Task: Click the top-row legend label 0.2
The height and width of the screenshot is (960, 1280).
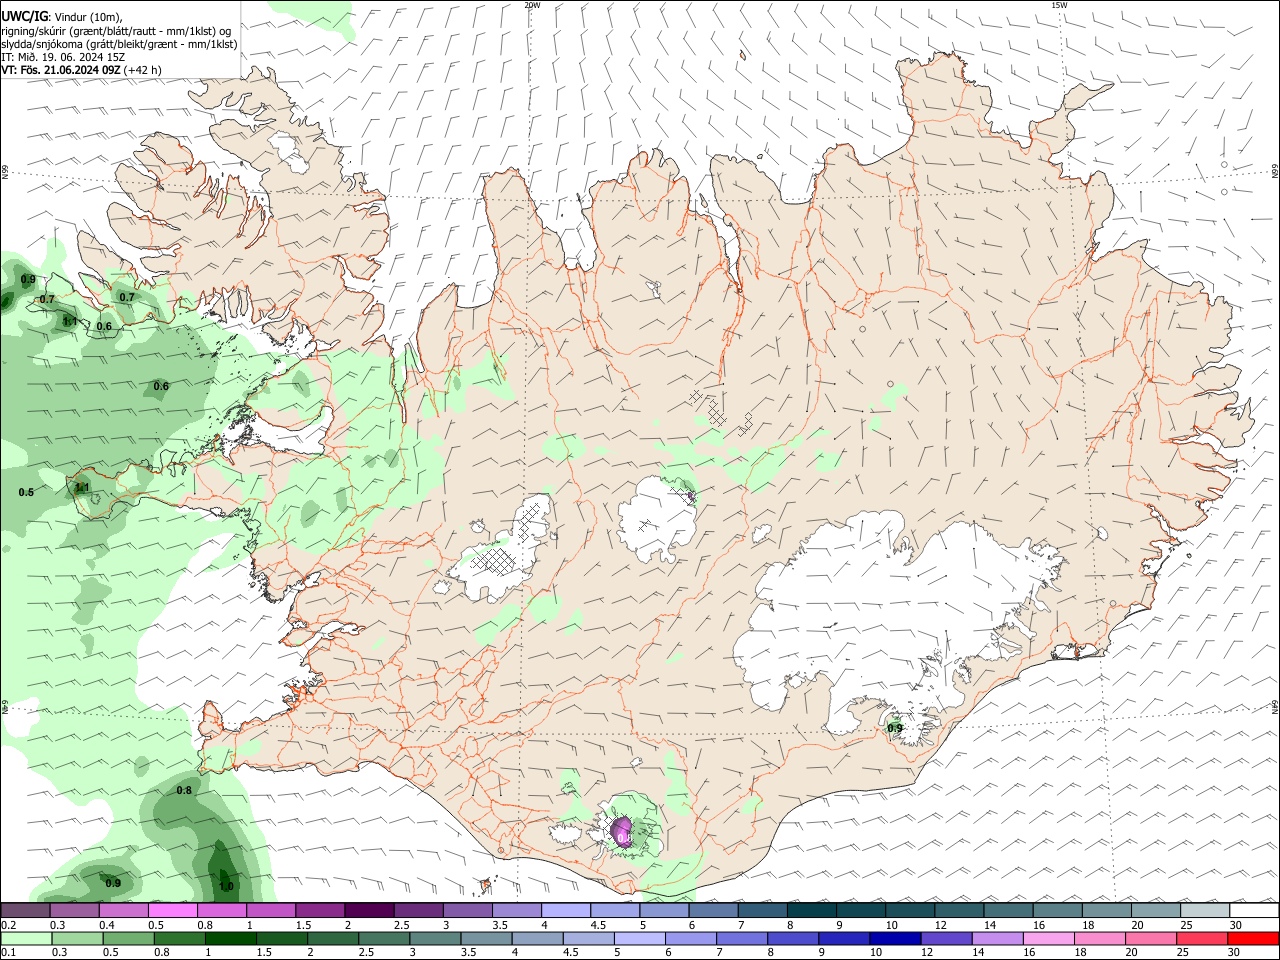Action: click(x=9, y=925)
